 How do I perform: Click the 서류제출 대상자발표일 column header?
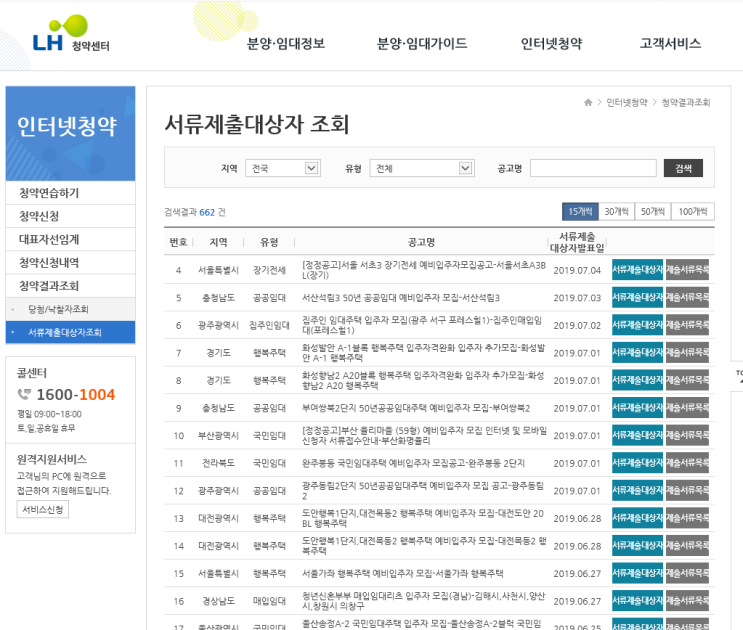pos(577,242)
